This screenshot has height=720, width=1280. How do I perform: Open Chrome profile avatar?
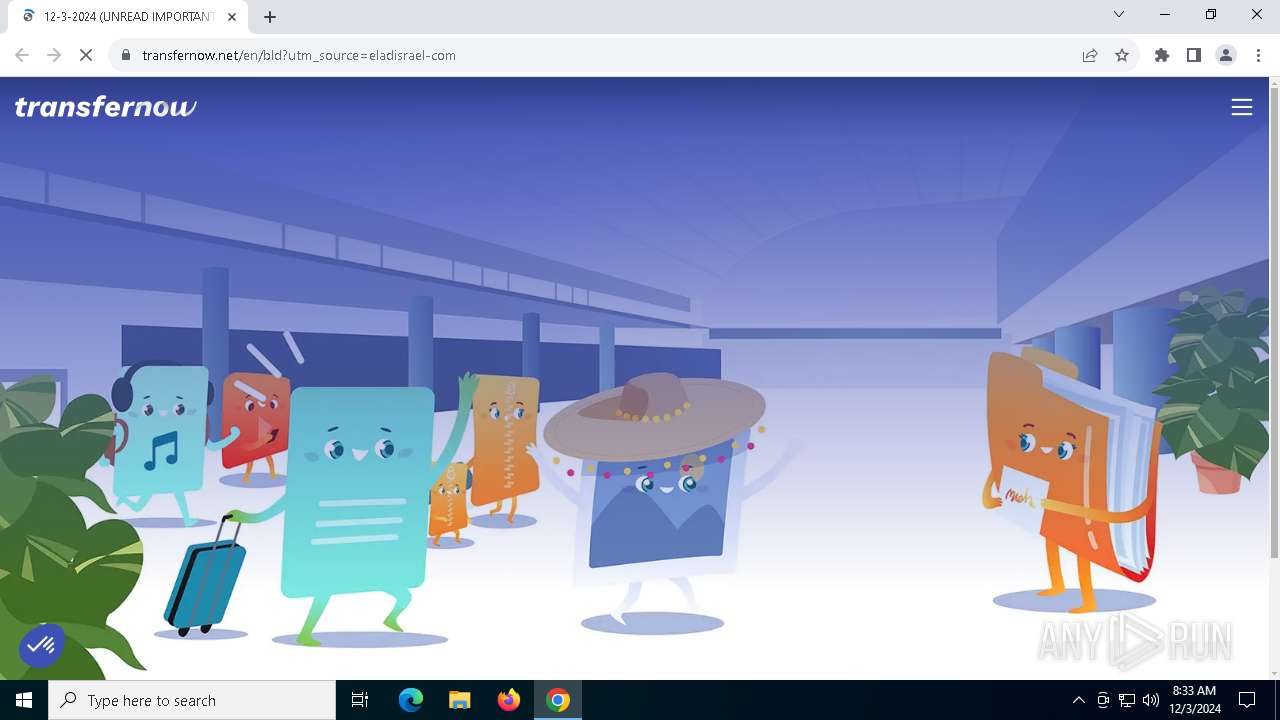1226,55
